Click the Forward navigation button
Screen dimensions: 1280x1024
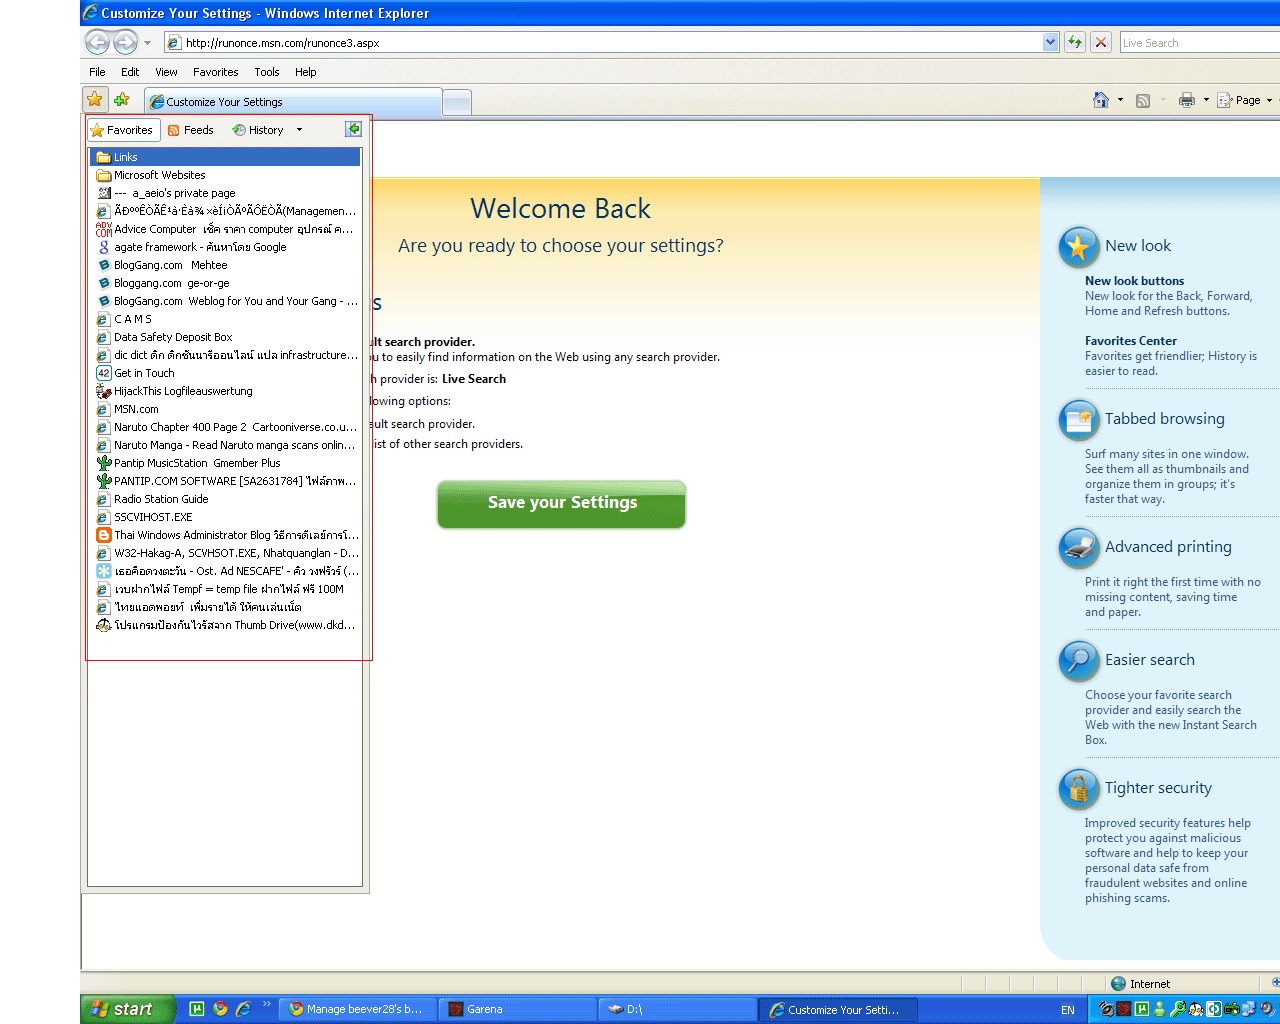pyautogui.click(x=125, y=42)
